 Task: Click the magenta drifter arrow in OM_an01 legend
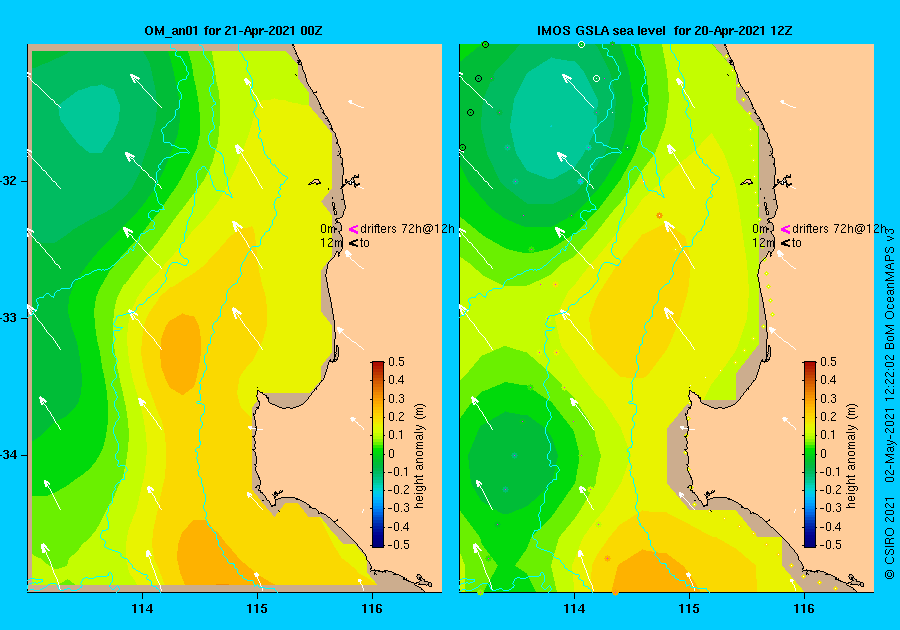point(354,229)
